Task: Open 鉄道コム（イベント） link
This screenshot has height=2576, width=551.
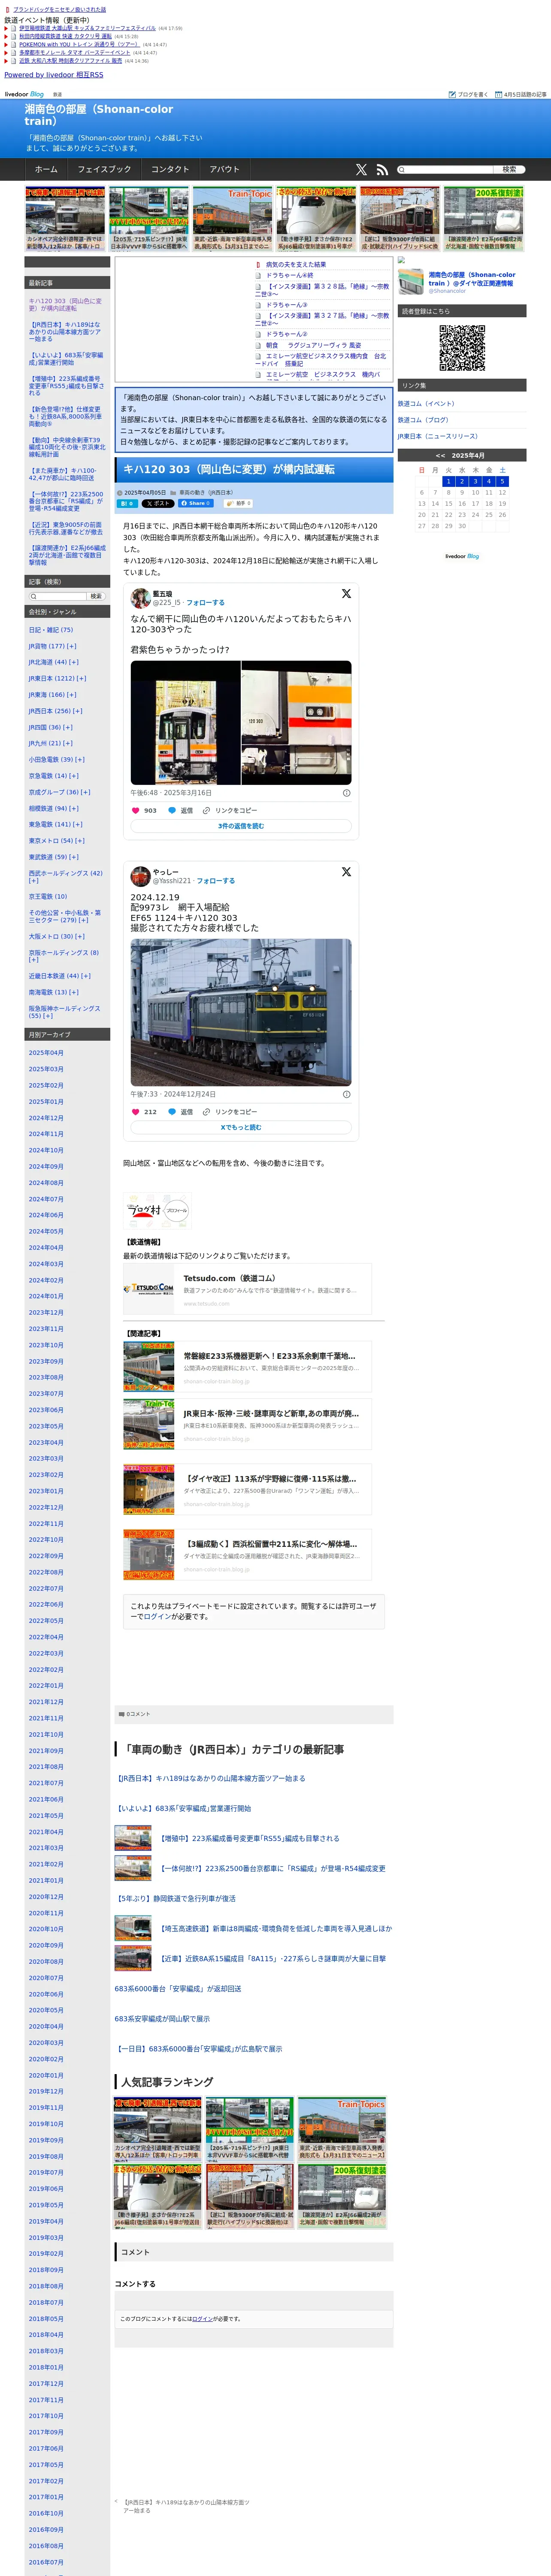Action: (426, 404)
